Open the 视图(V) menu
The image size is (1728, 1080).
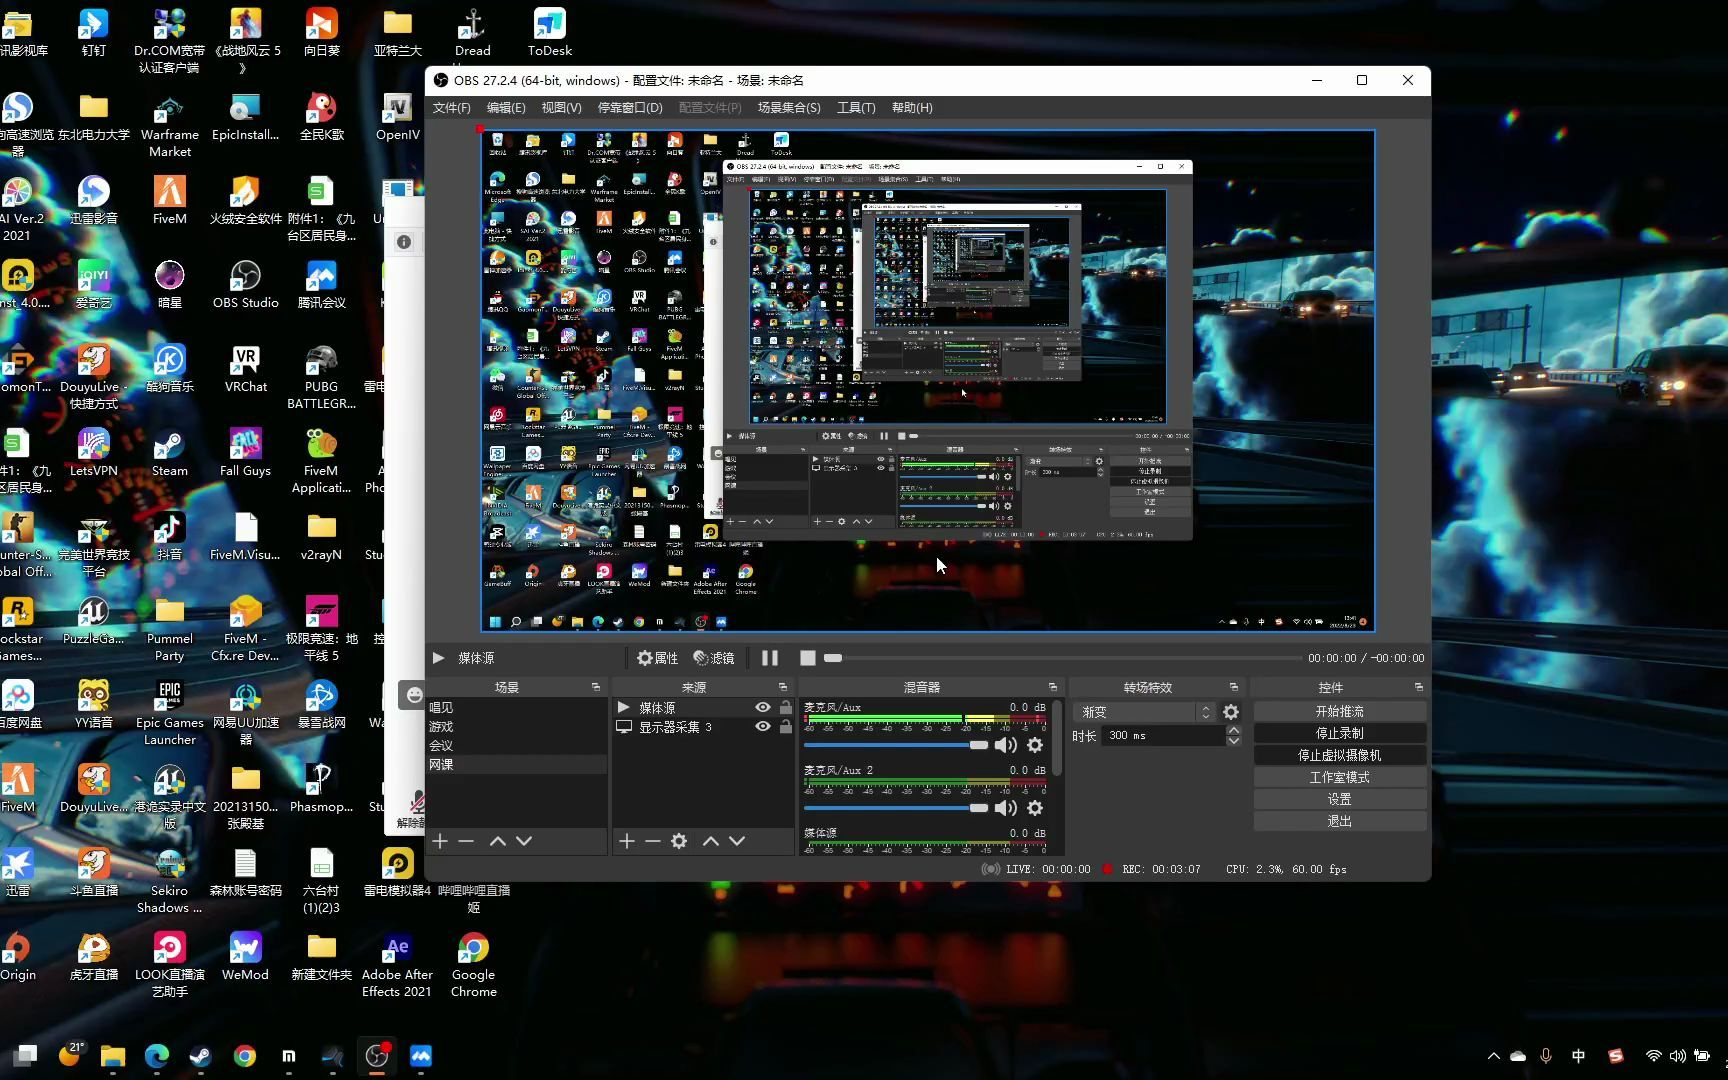(x=561, y=108)
